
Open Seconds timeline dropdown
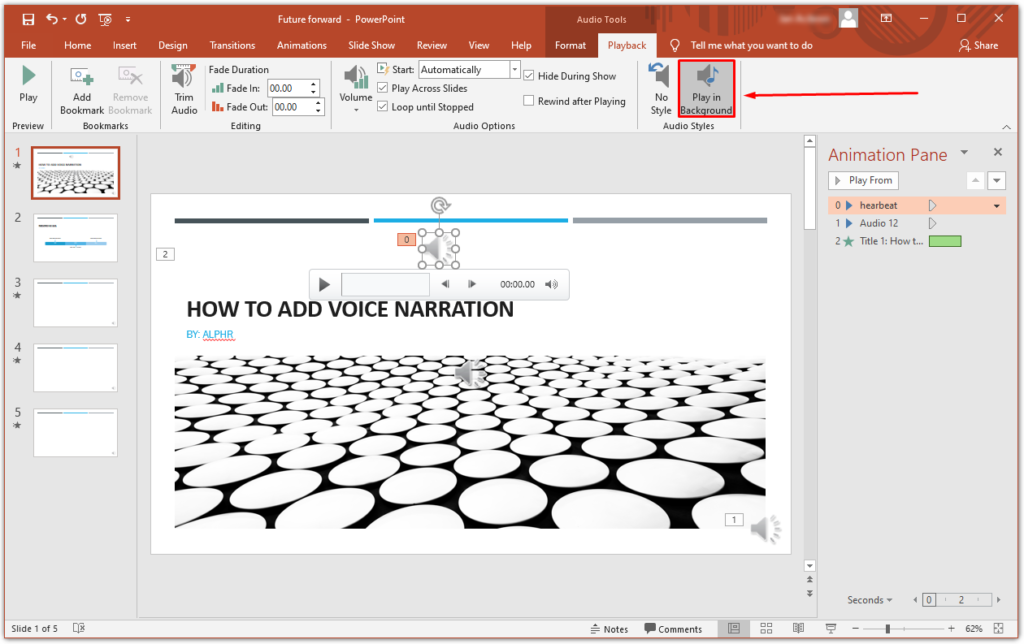870,600
